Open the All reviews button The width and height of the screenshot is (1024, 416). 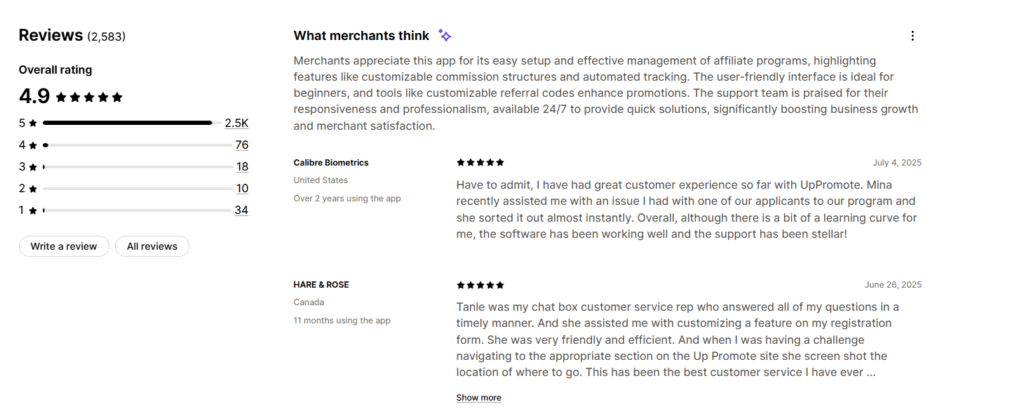pos(152,246)
